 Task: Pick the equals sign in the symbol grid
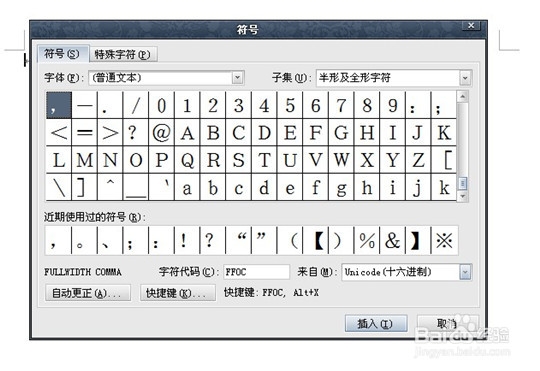85,132
